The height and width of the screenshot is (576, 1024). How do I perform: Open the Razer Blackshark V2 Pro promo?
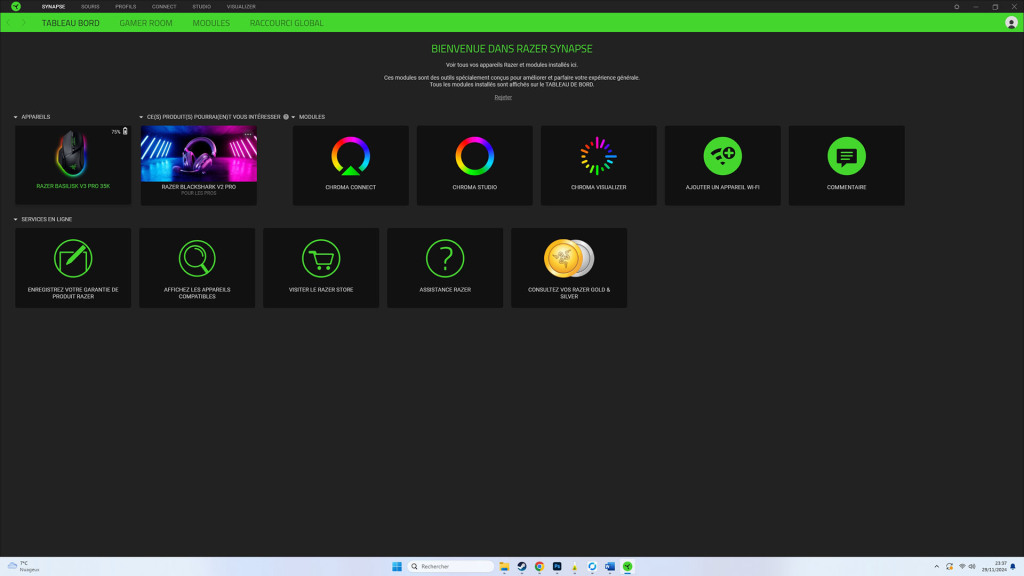199,165
